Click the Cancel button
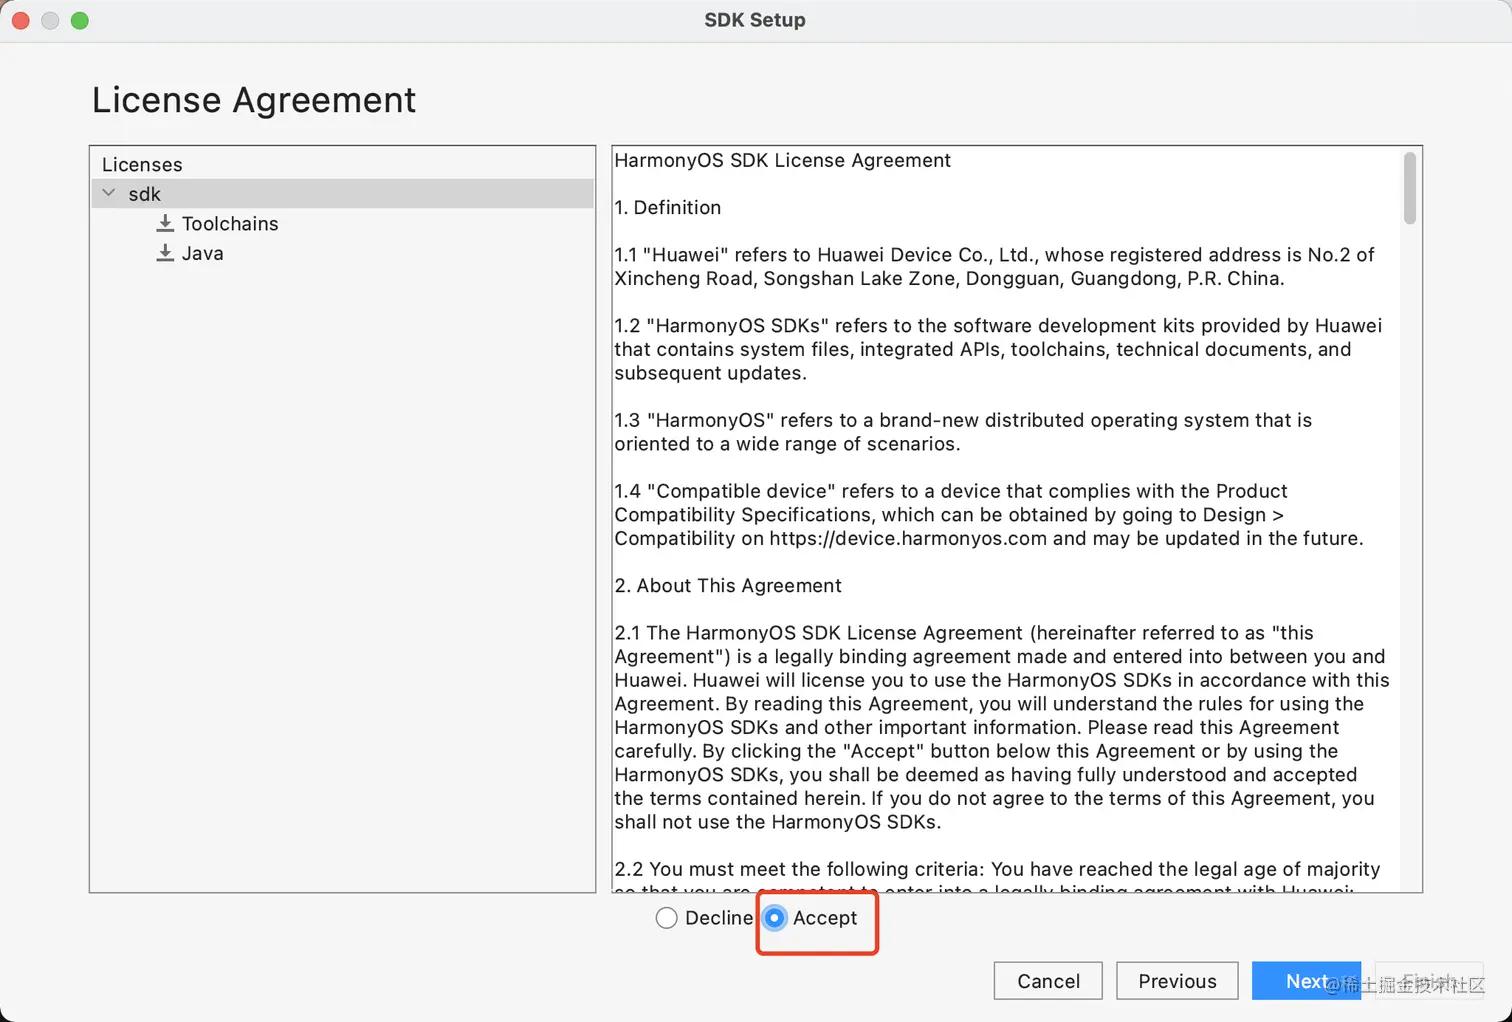 click(1048, 981)
